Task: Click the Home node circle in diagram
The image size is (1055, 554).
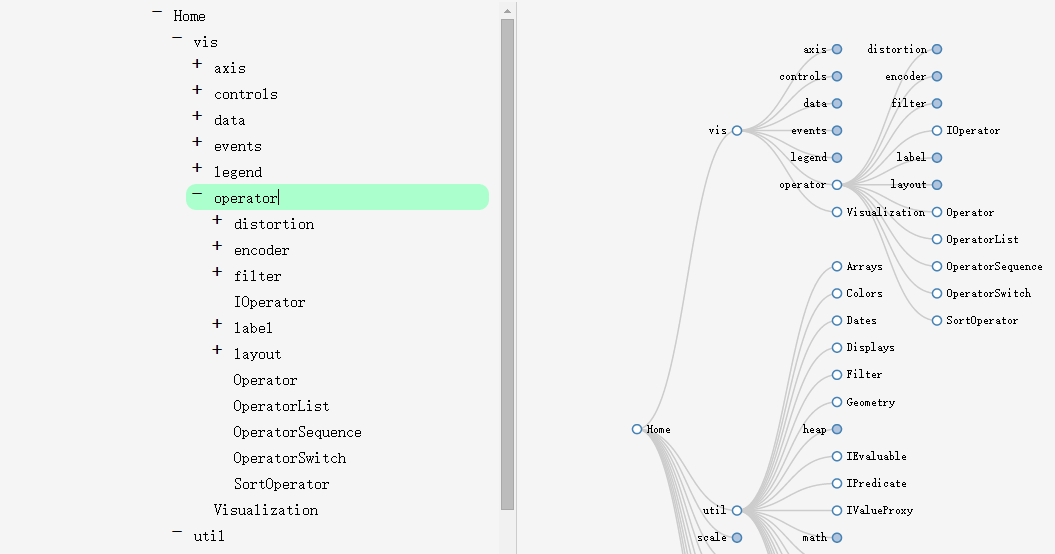Action: (636, 429)
